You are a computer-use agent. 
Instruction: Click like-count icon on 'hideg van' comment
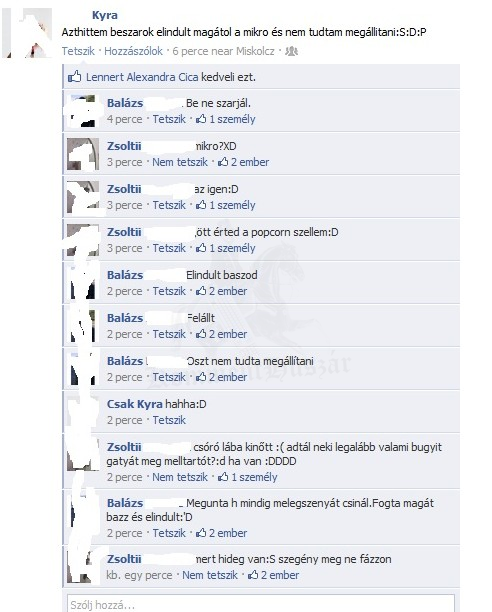point(253,575)
